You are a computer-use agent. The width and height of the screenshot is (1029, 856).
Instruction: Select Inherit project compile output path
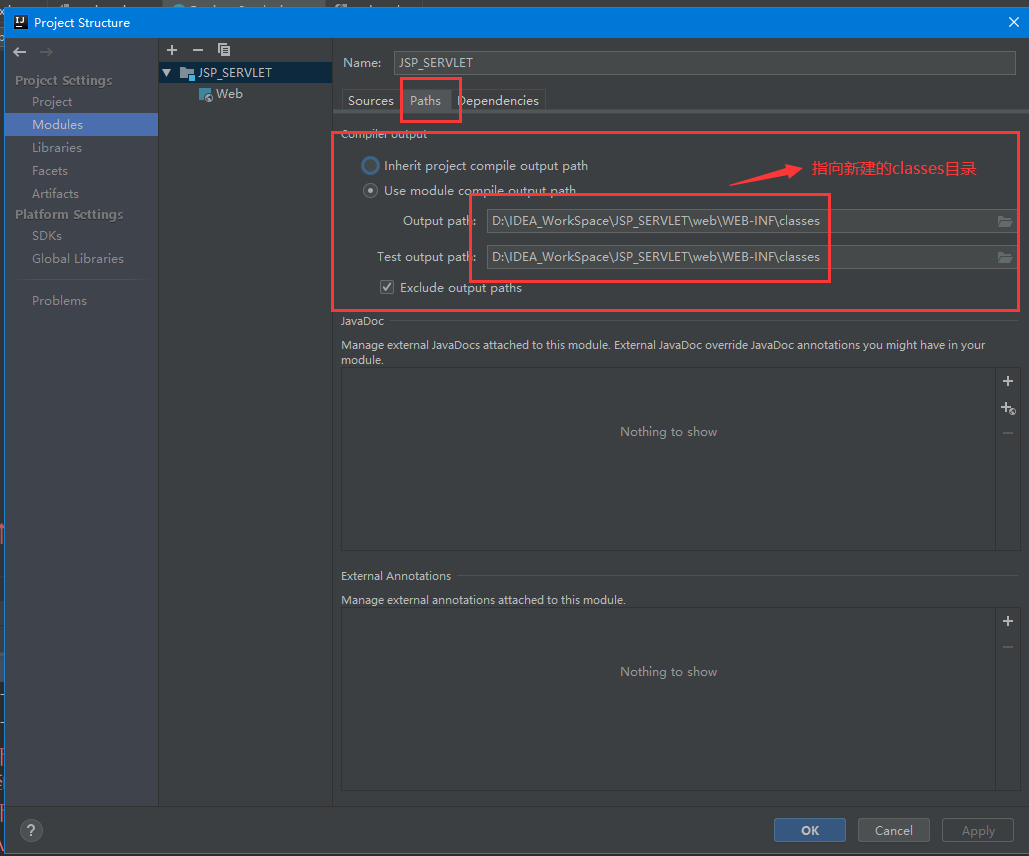370,166
